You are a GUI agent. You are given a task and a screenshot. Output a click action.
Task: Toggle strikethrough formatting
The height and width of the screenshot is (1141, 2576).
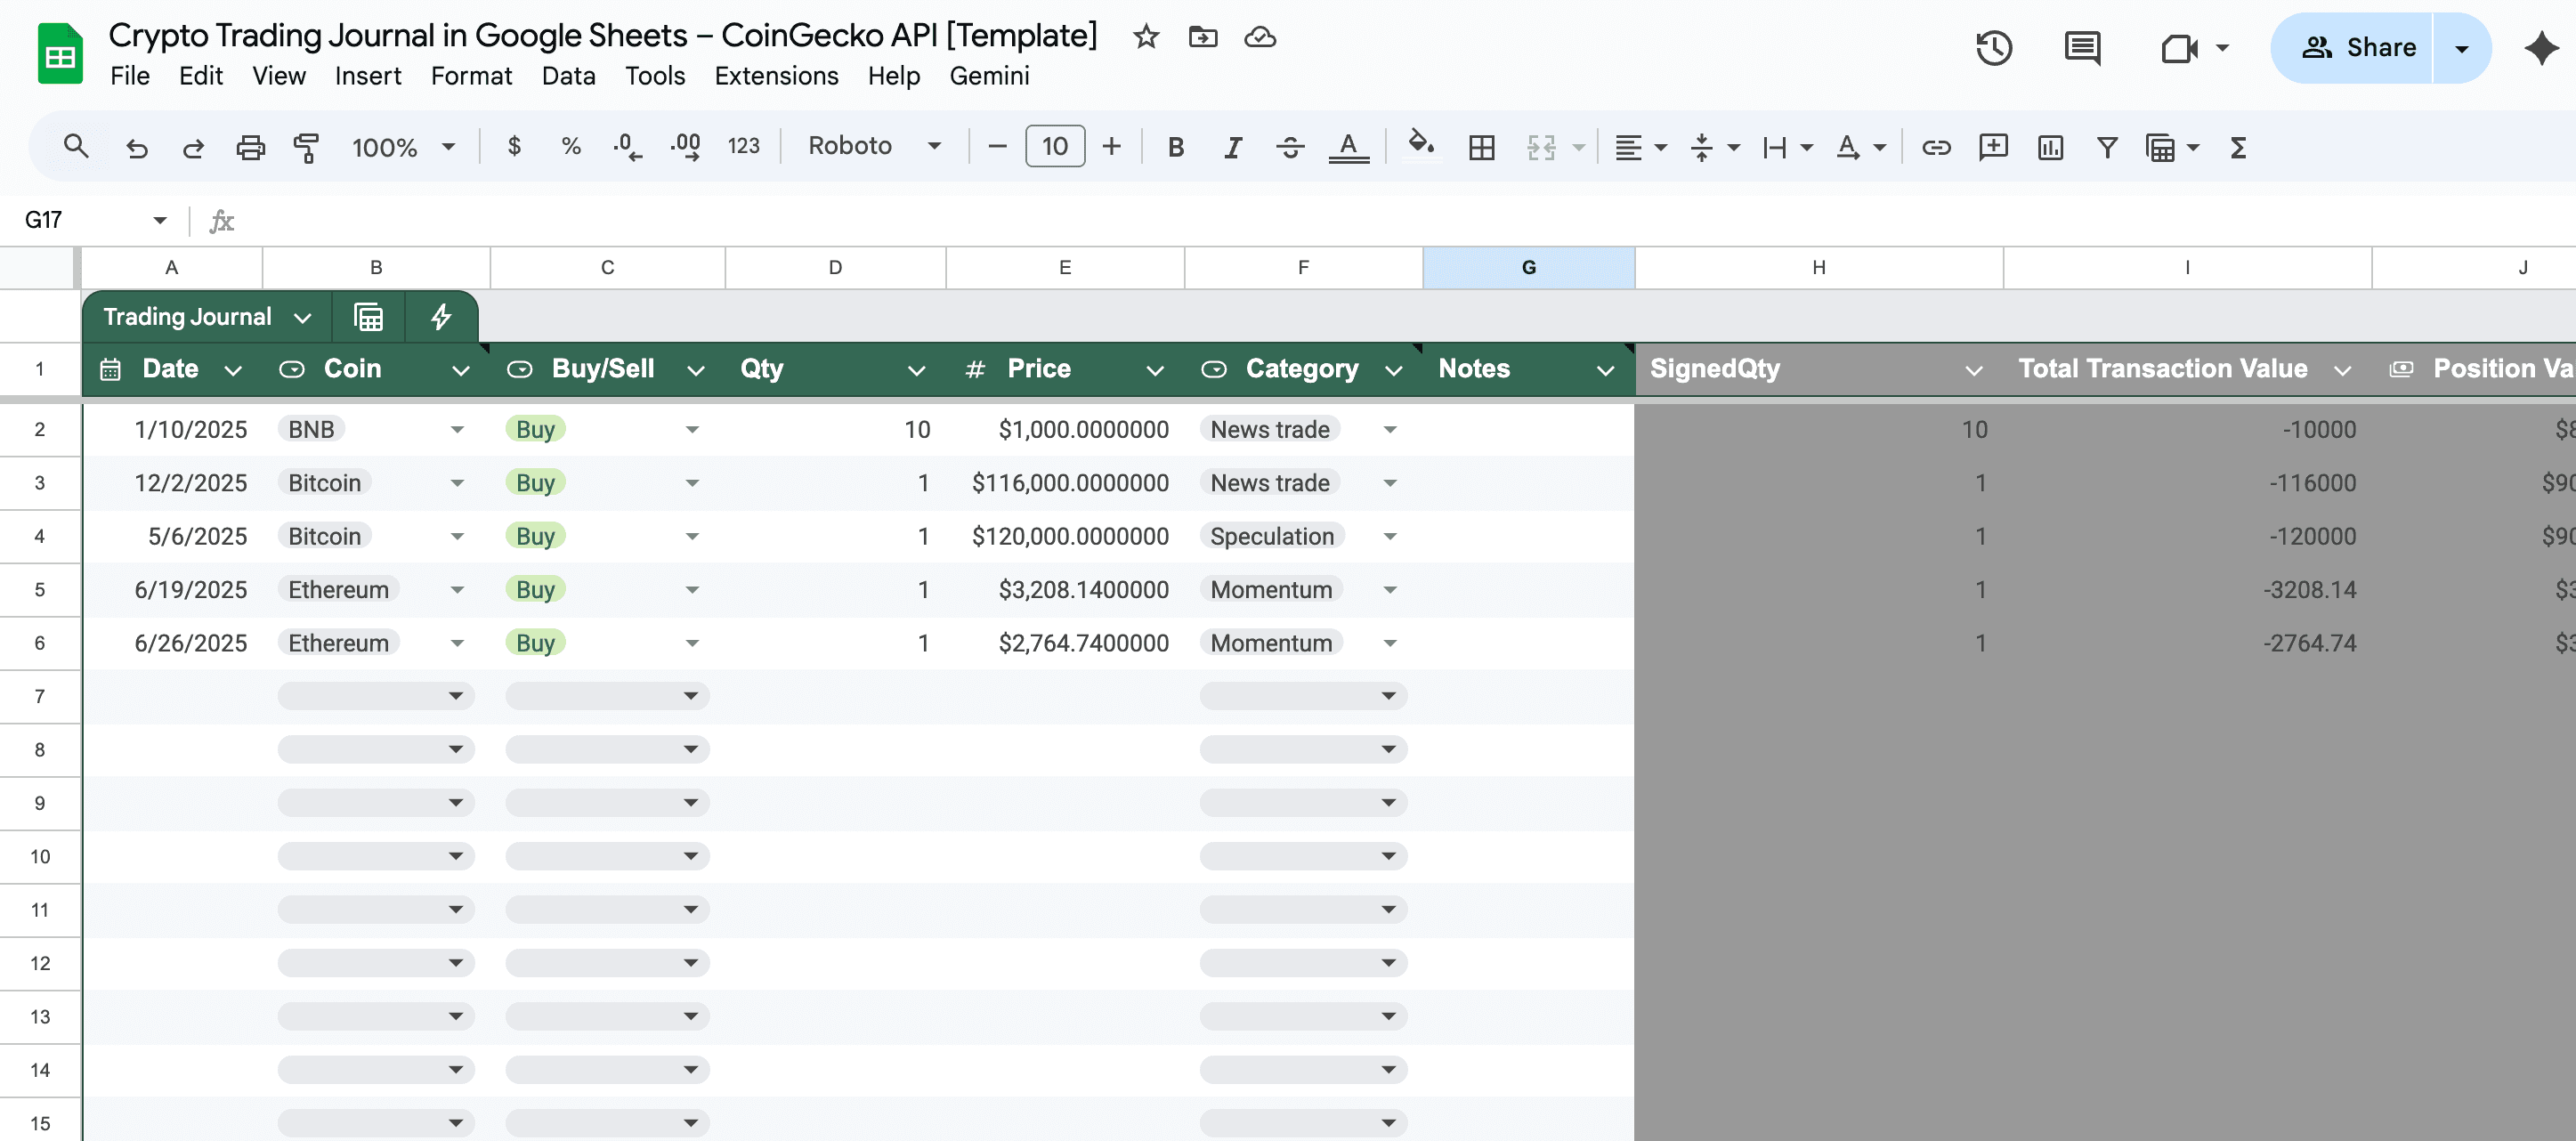[1291, 146]
